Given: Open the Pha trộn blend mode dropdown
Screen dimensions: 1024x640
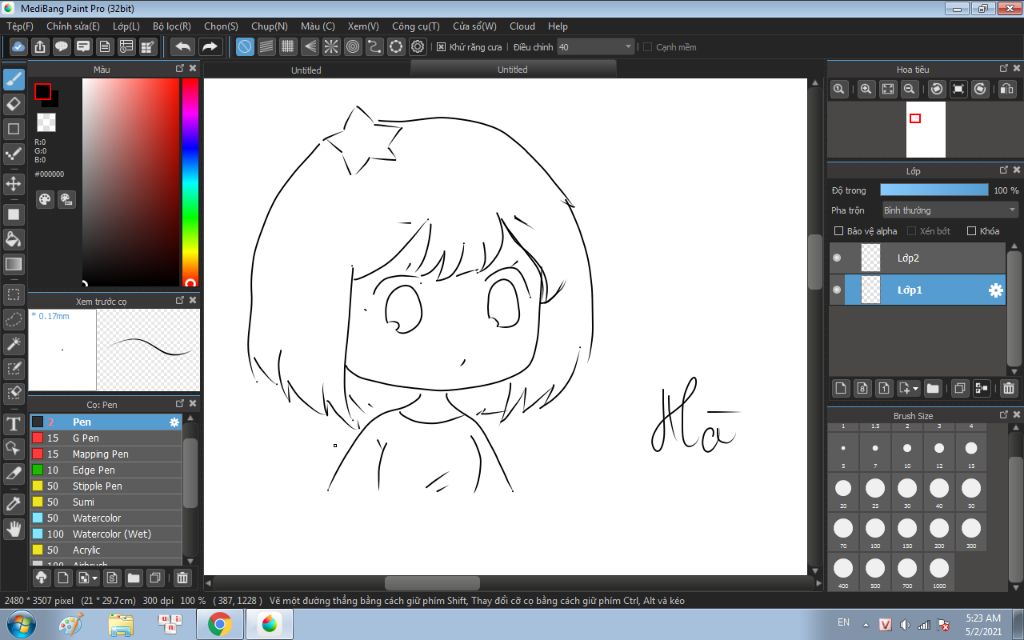Looking at the screenshot, I should coord(950,210).
